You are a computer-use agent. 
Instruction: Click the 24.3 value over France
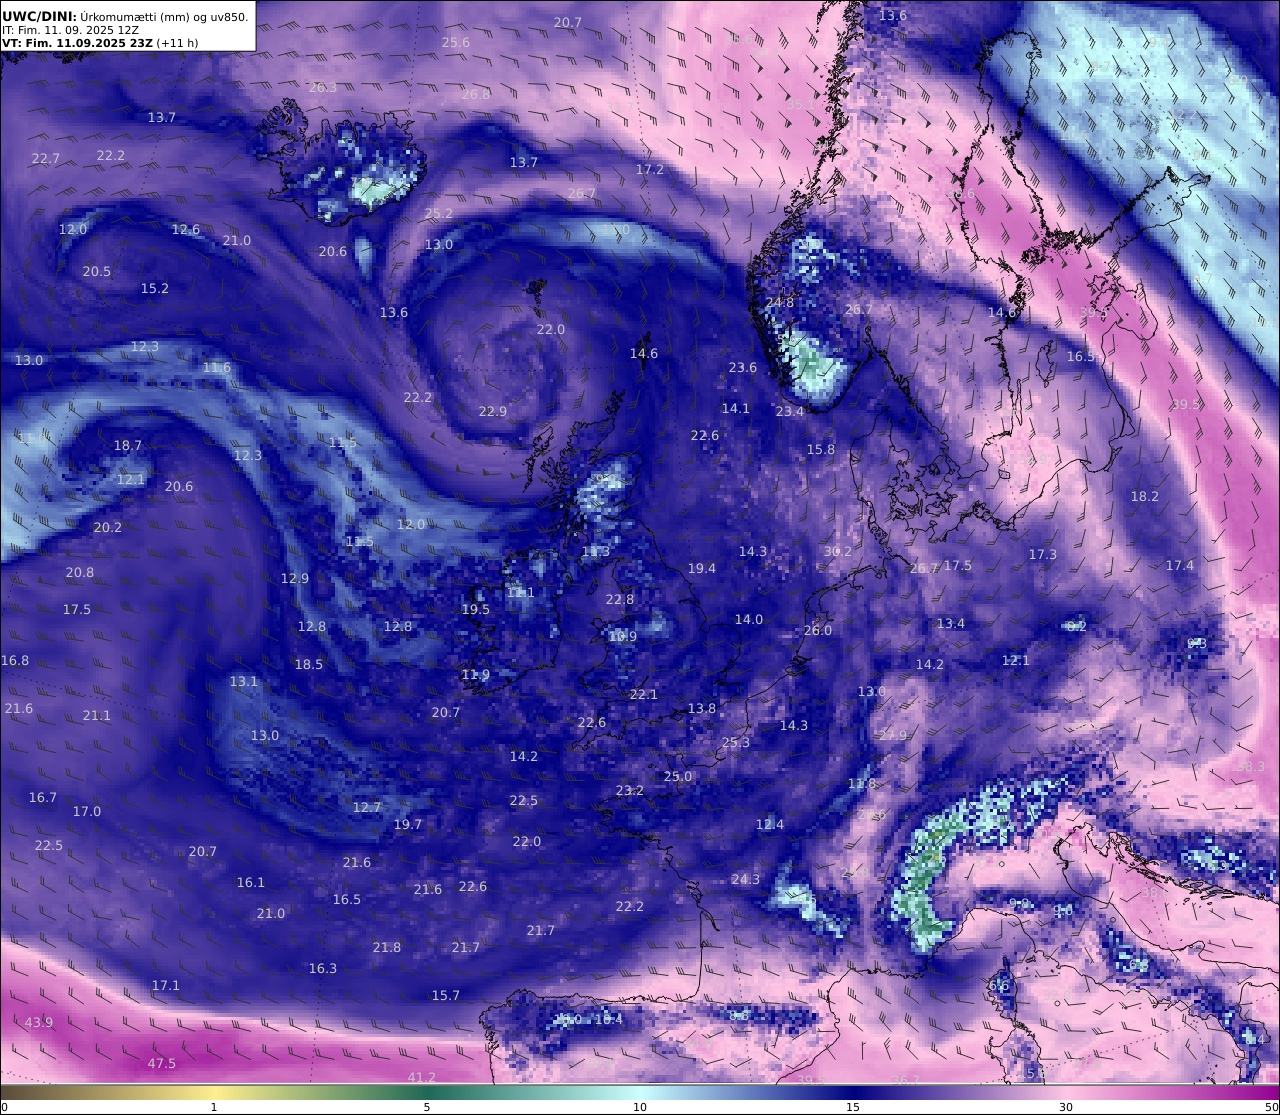(746, 879)
